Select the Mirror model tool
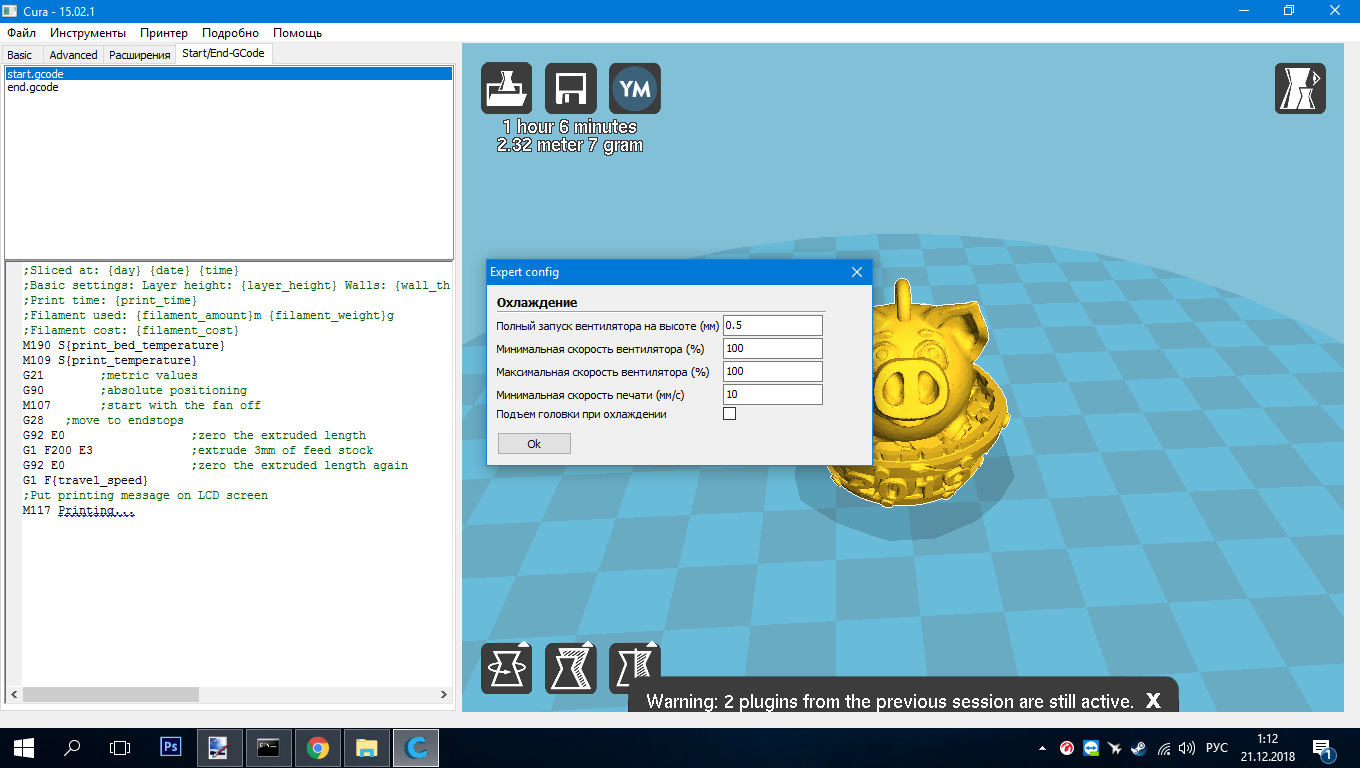This screenshot has width=1360, height=768. (635, 668)
